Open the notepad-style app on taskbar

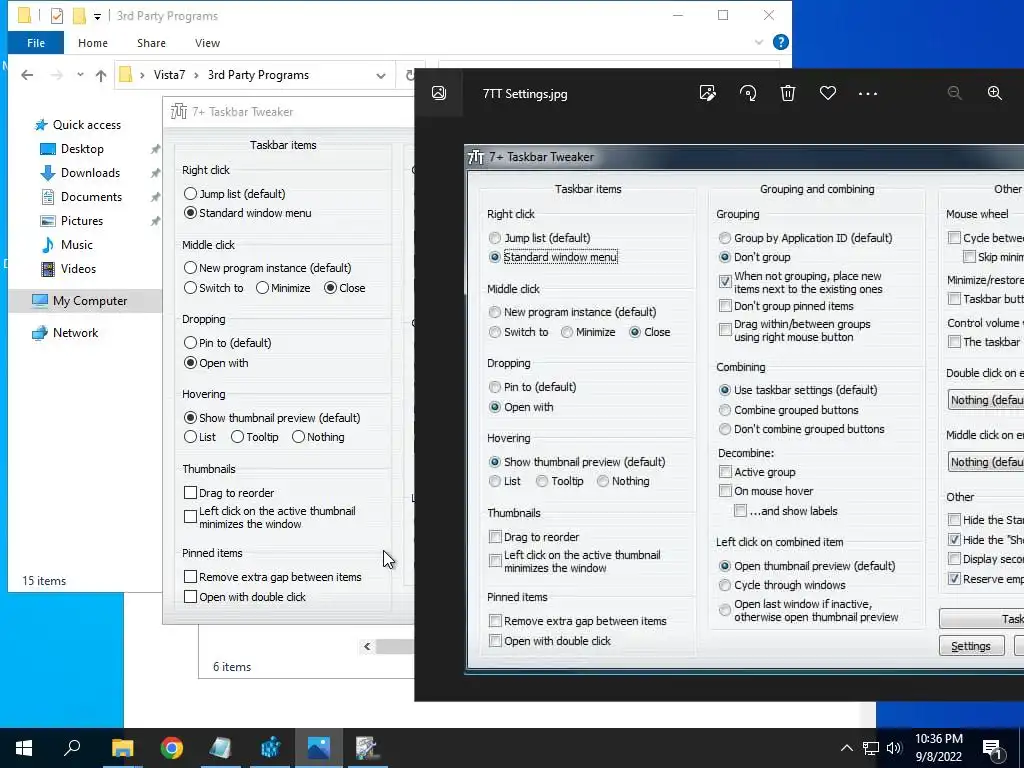(221, 748)
